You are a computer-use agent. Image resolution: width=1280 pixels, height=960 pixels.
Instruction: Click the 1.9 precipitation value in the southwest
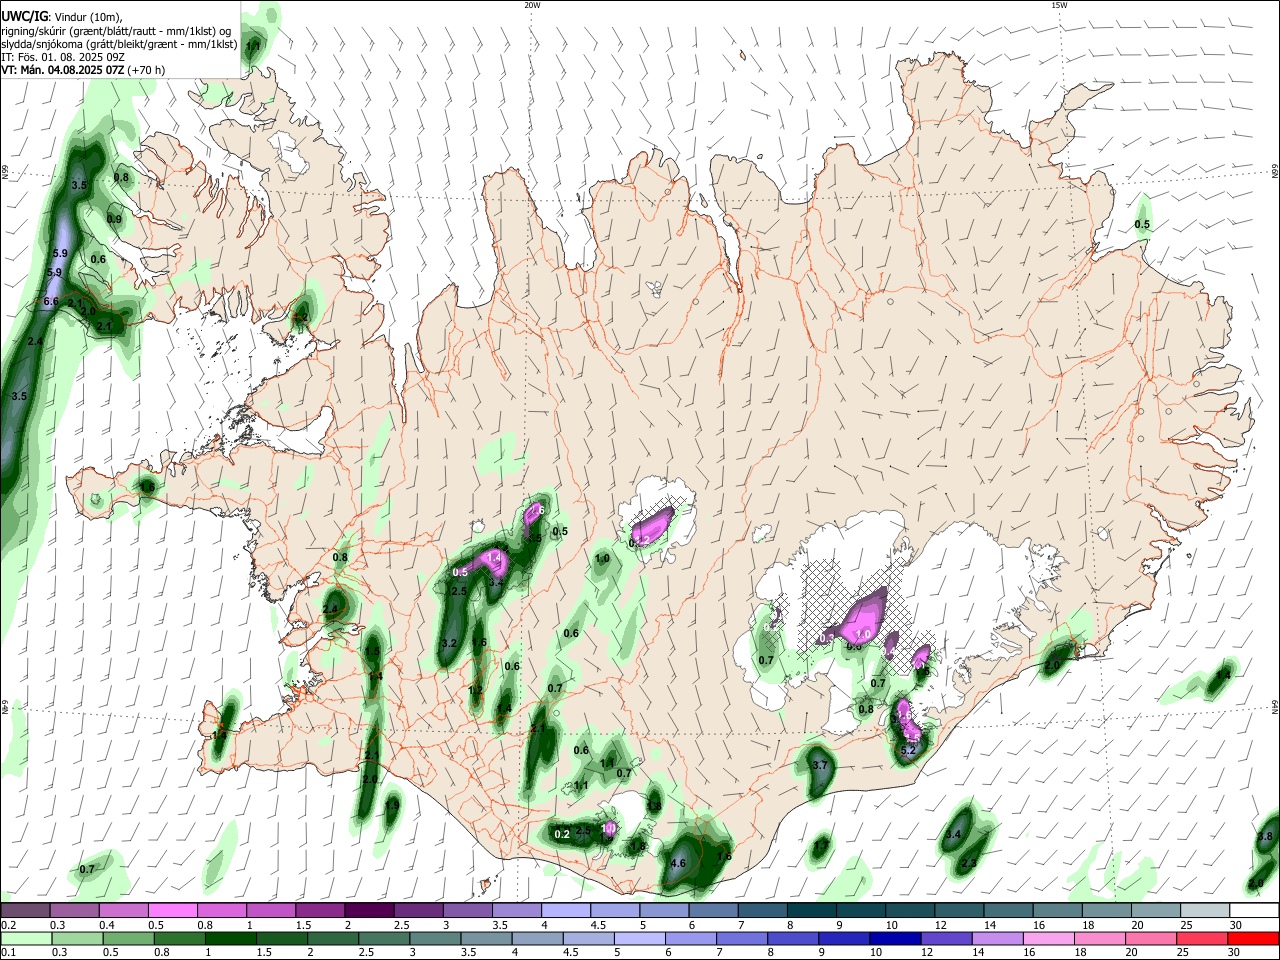tap(392, 805)
